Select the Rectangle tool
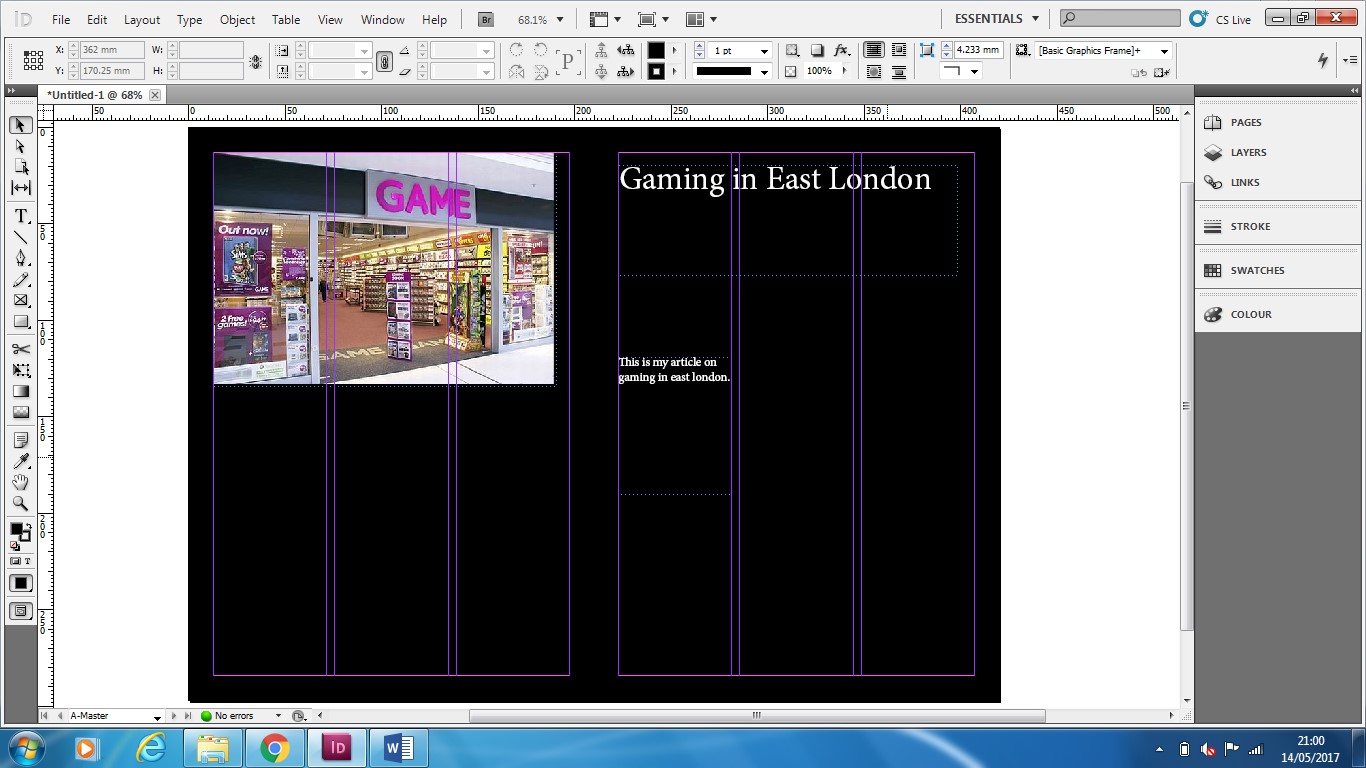The width and height of the screenshot is (1366, 768). (x=20, y=321)
